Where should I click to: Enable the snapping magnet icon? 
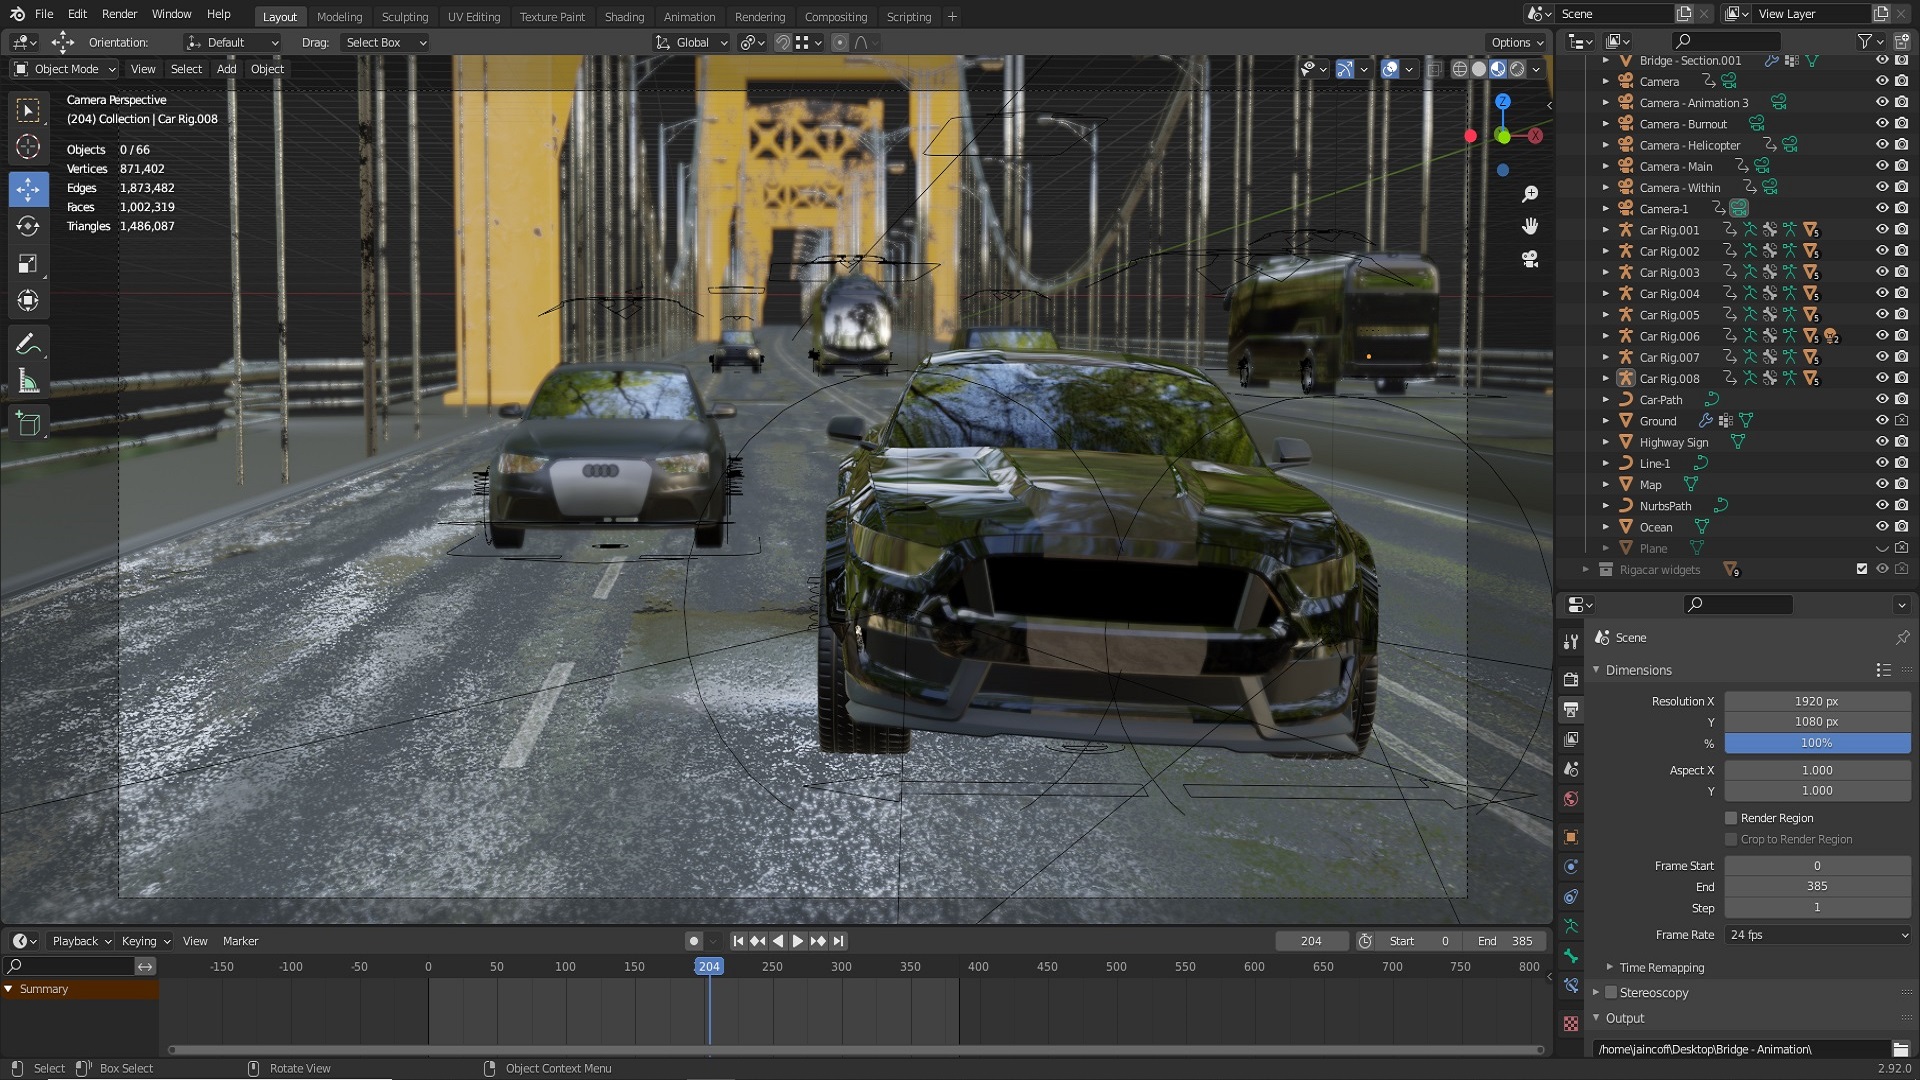coord(781,42)
